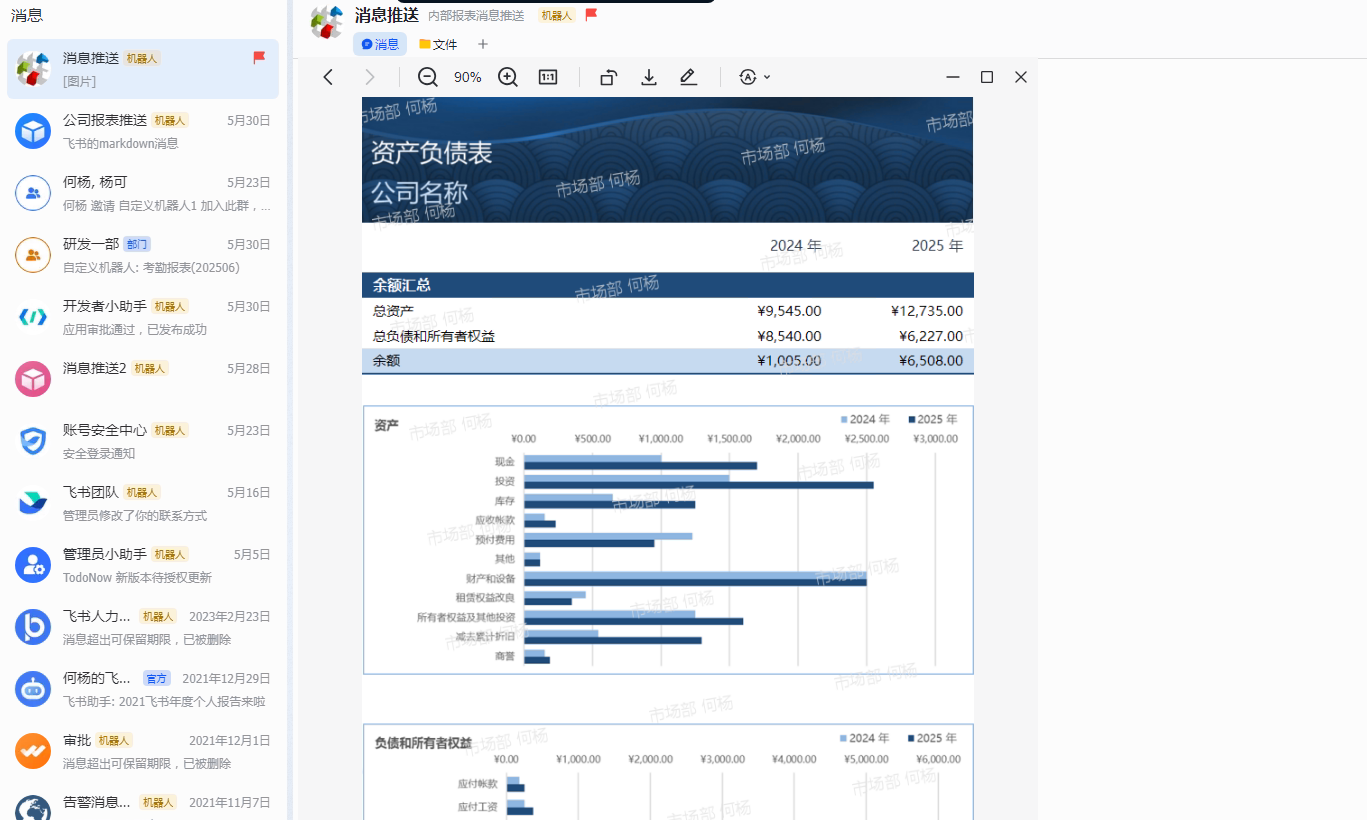1367x820 pixels.
Task: Open the 研发一部 department chat
Action: 143,255
